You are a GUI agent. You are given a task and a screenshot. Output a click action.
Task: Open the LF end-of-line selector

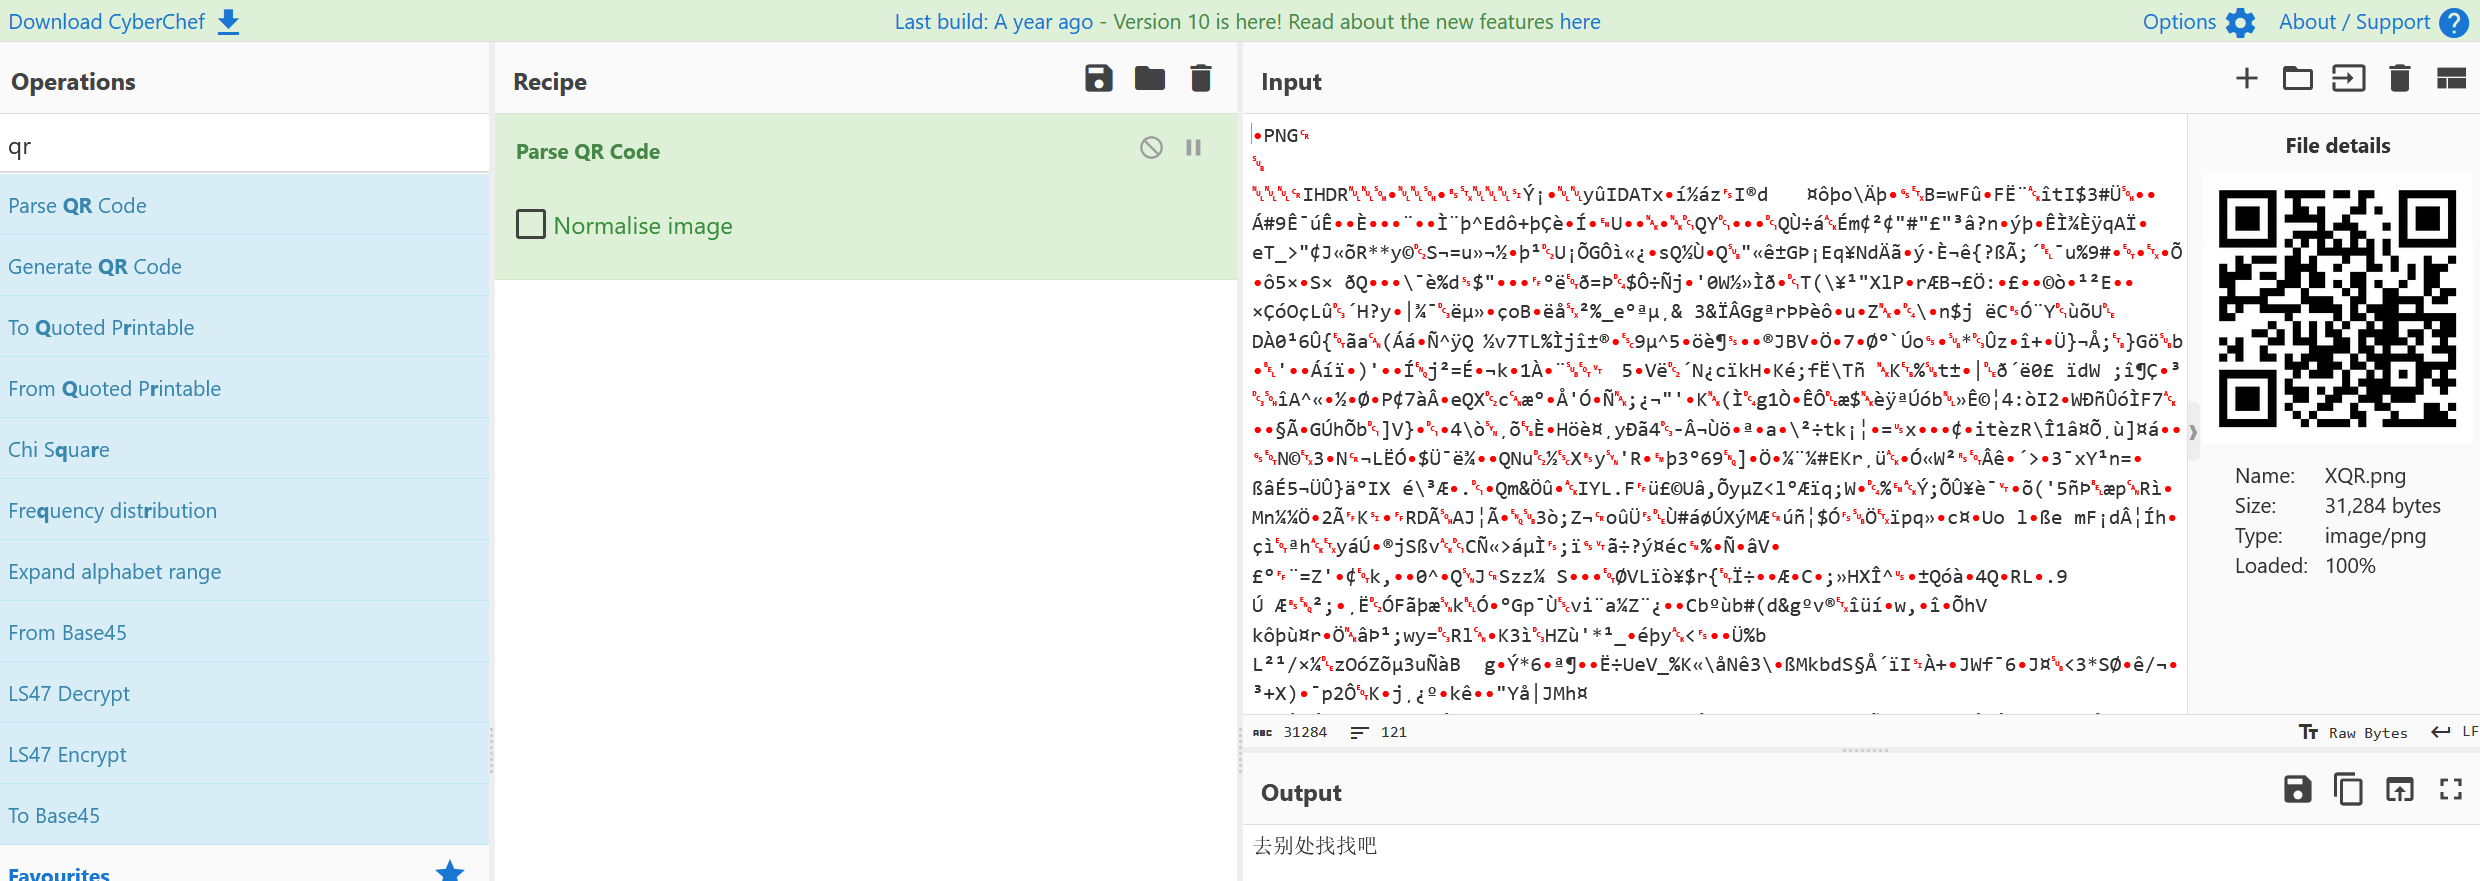pos(2455,732)
